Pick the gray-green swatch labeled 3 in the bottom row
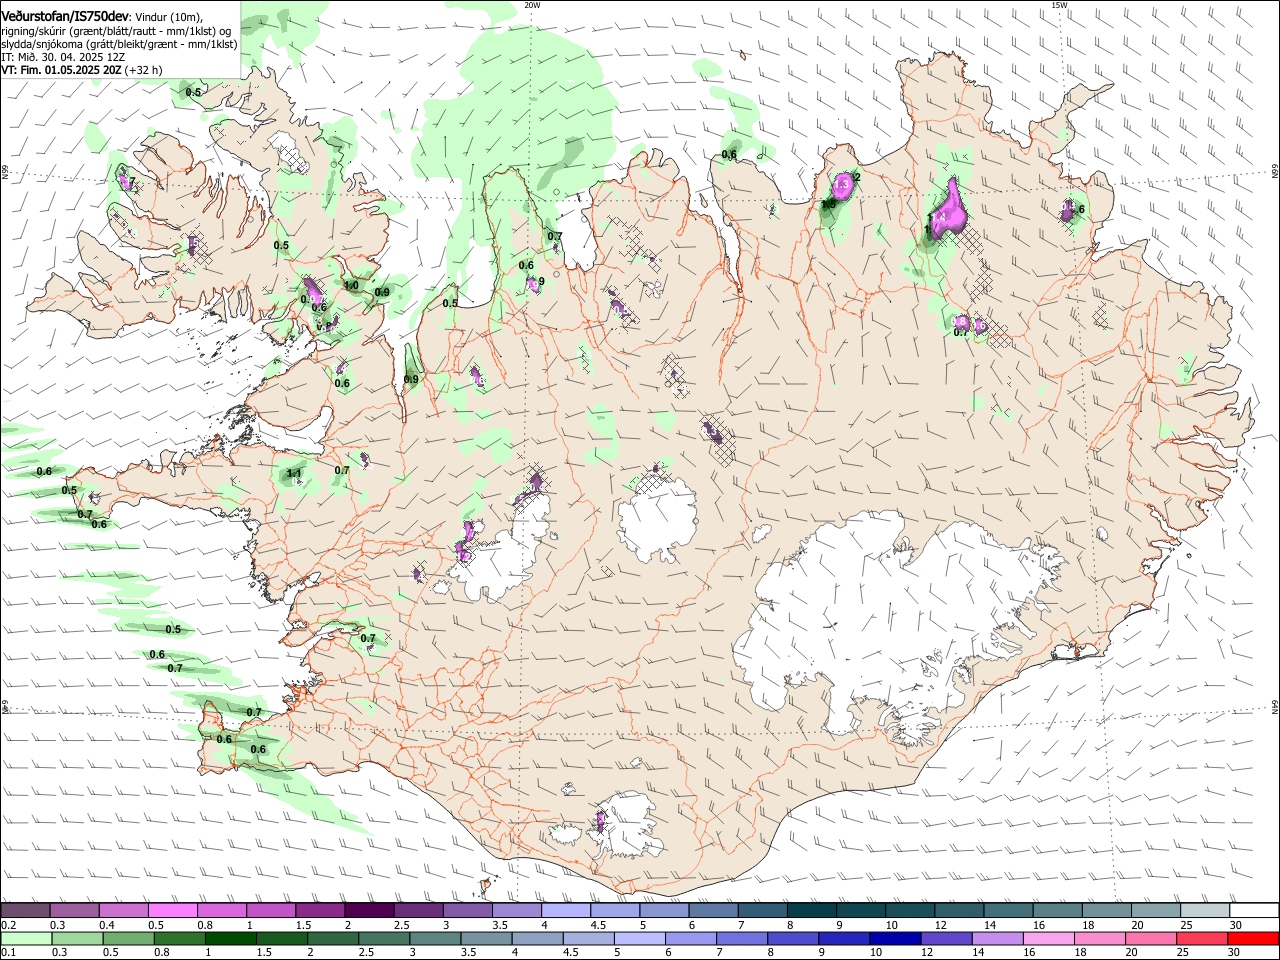Viewport: 1280px width, 960px height. coord(434,938)
